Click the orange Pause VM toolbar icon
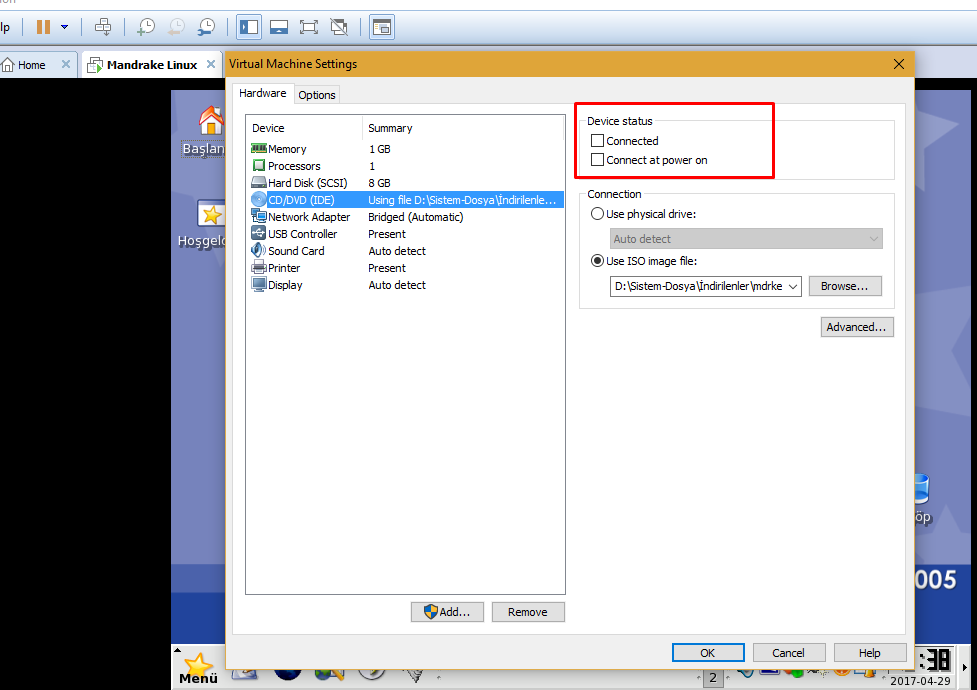977x690 pixels. [x=43, y=27]
